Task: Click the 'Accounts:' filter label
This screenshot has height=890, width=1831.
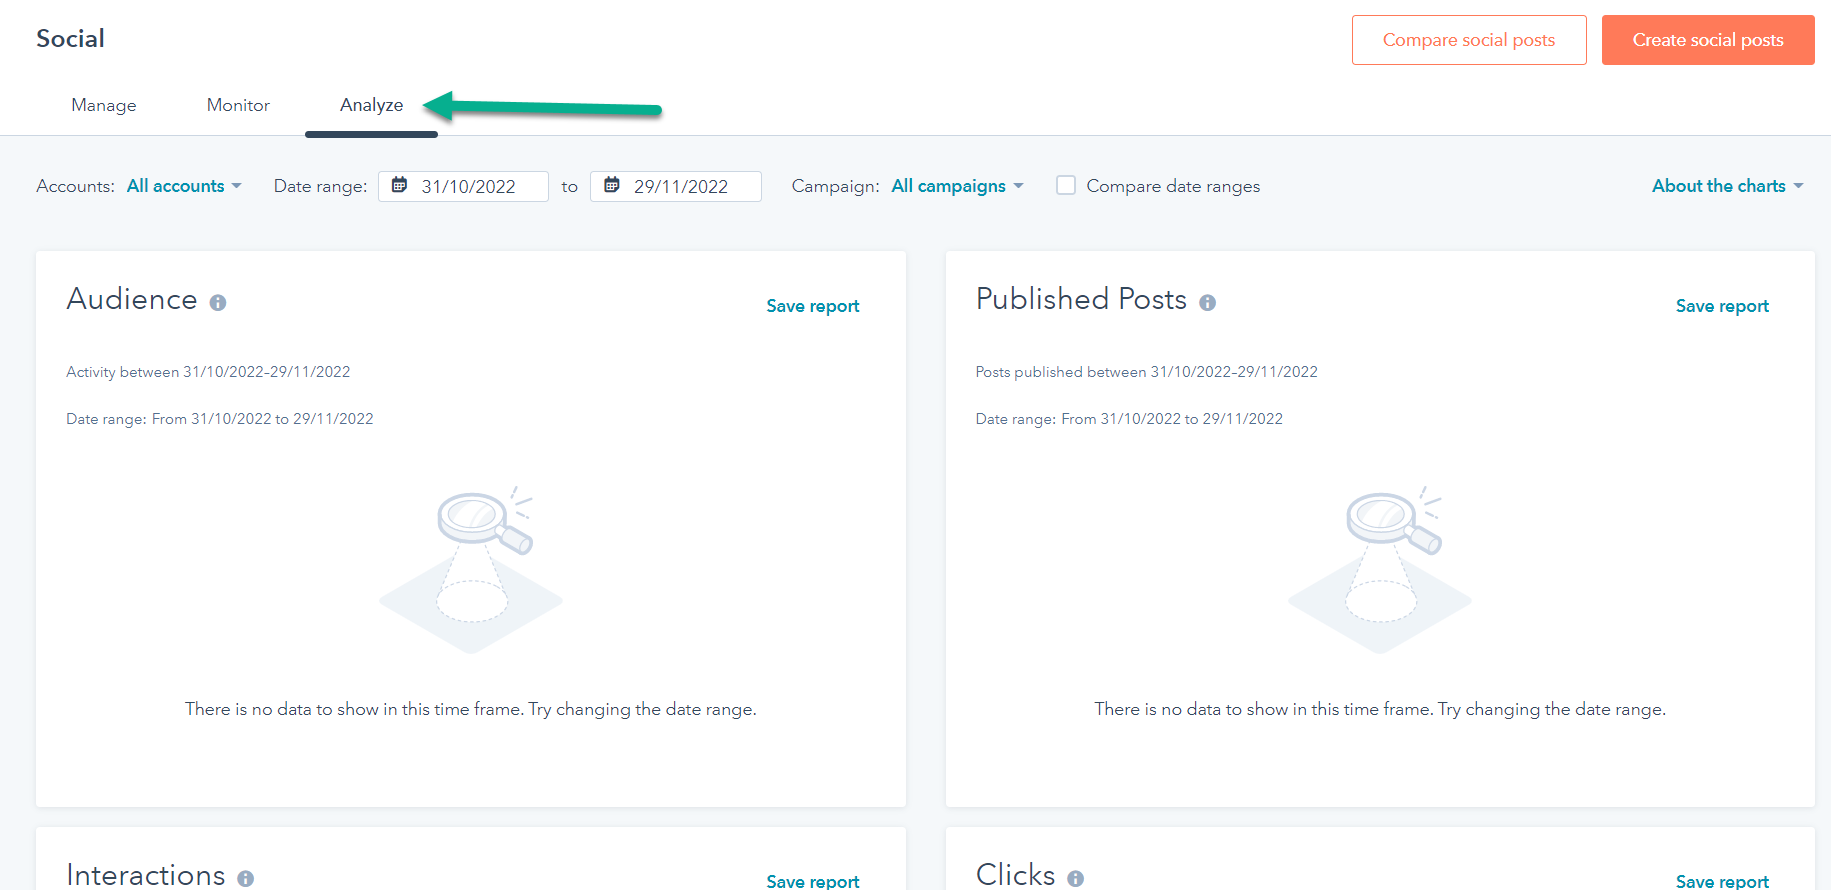Action: click(76, 186)
